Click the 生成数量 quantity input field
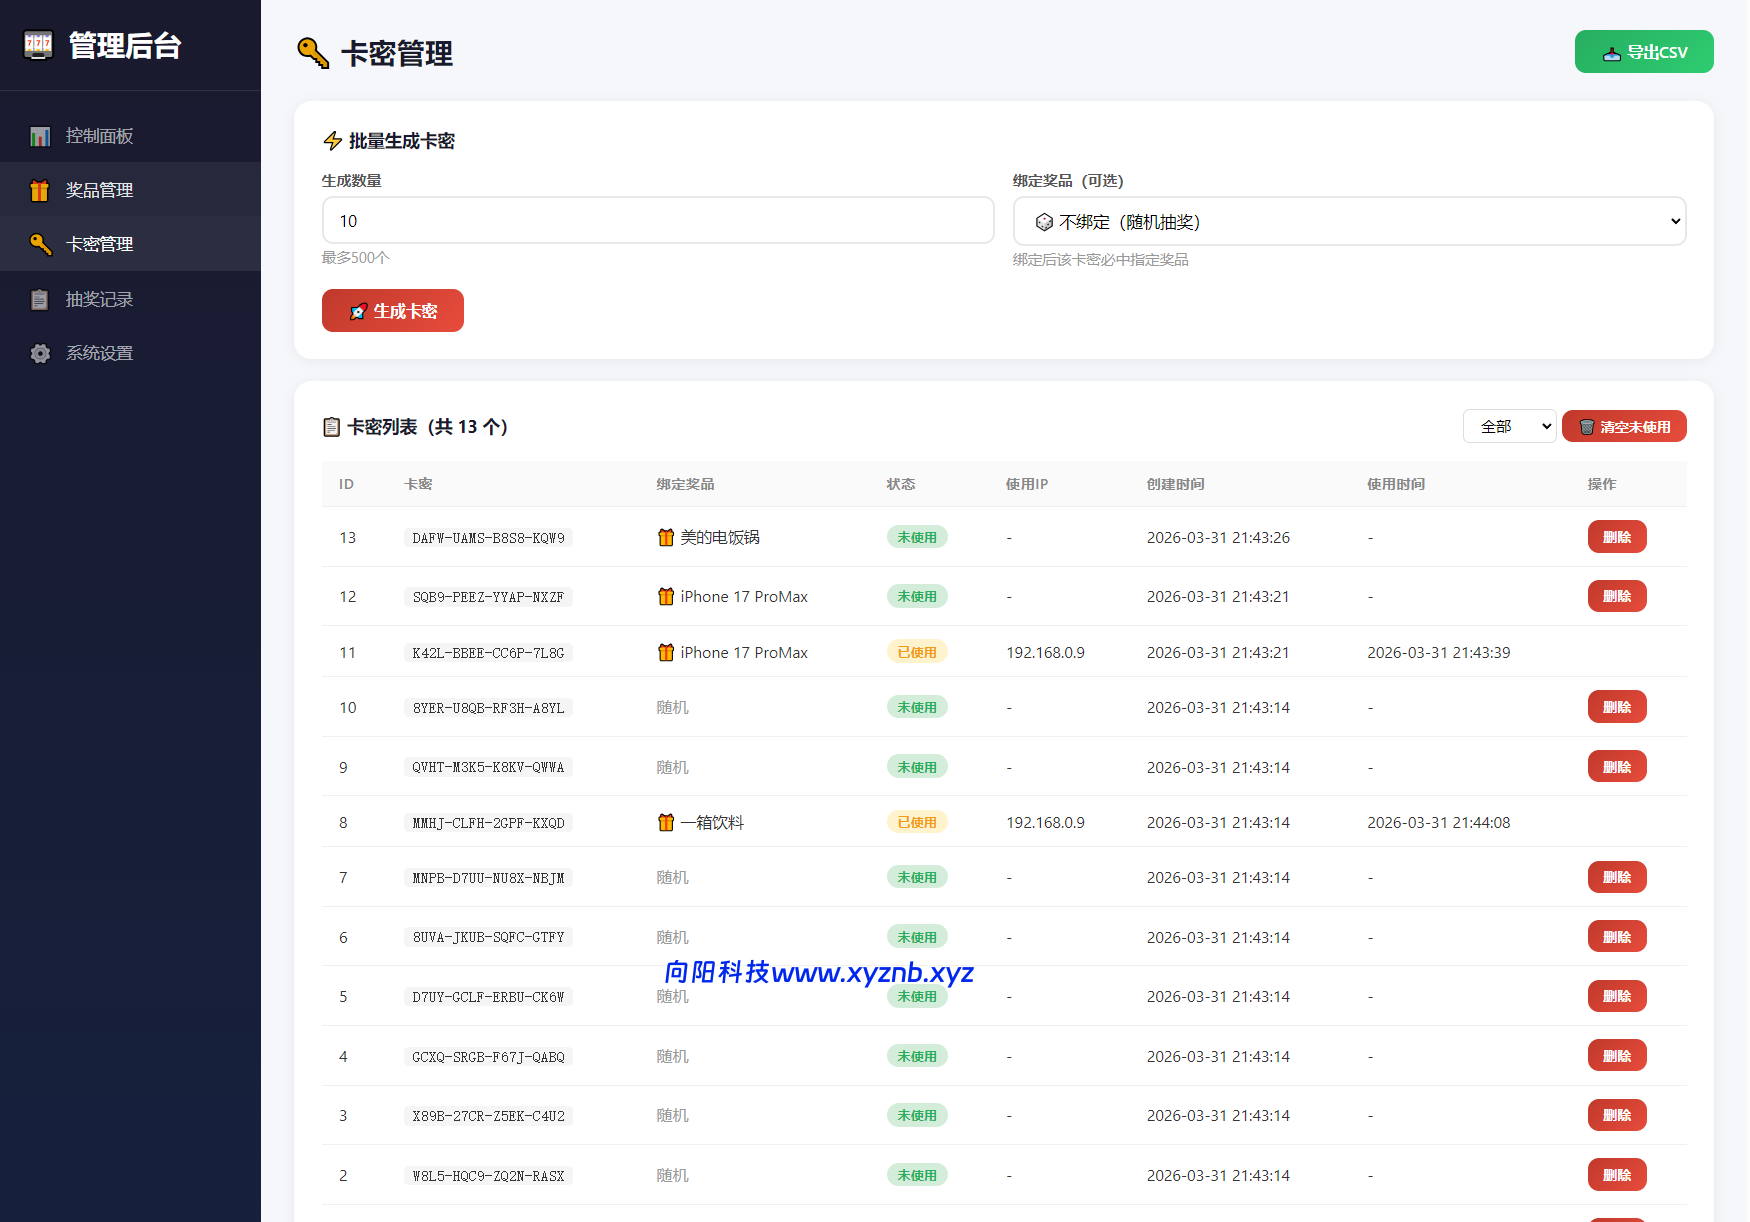Screen dimensions: 1750x1222 tap(657, 220)
